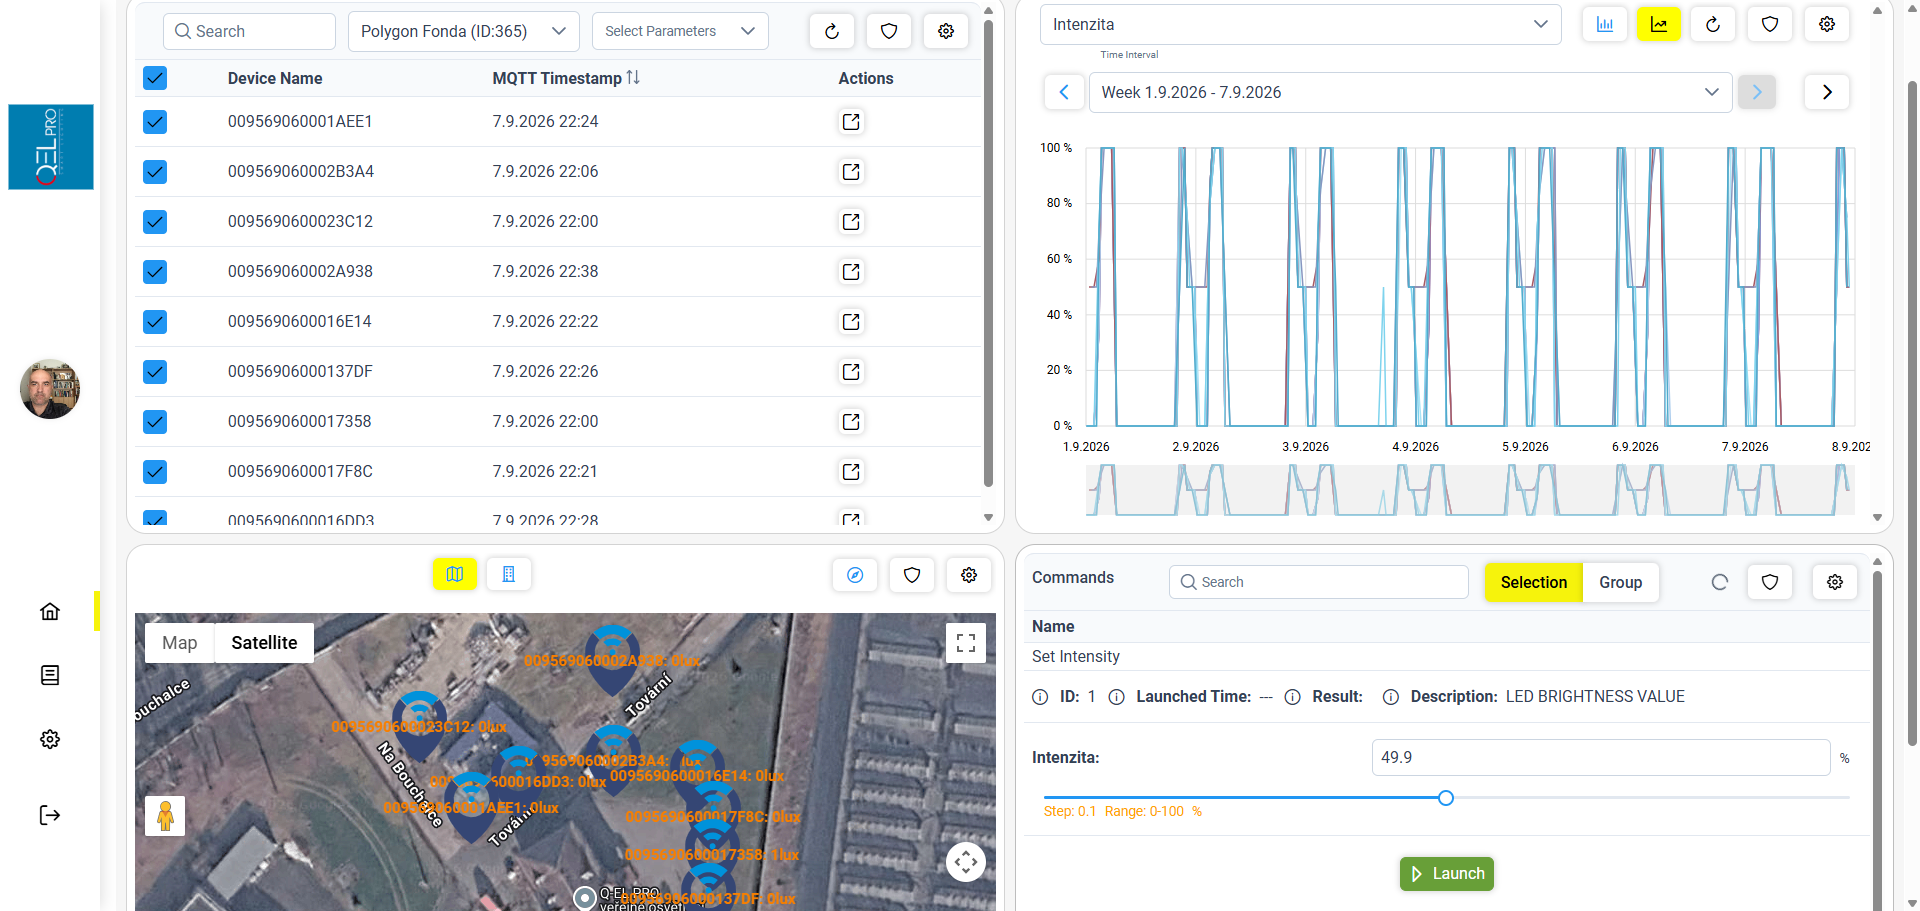
Task: Open chart panel settings gear
Action: (1826, 24)
